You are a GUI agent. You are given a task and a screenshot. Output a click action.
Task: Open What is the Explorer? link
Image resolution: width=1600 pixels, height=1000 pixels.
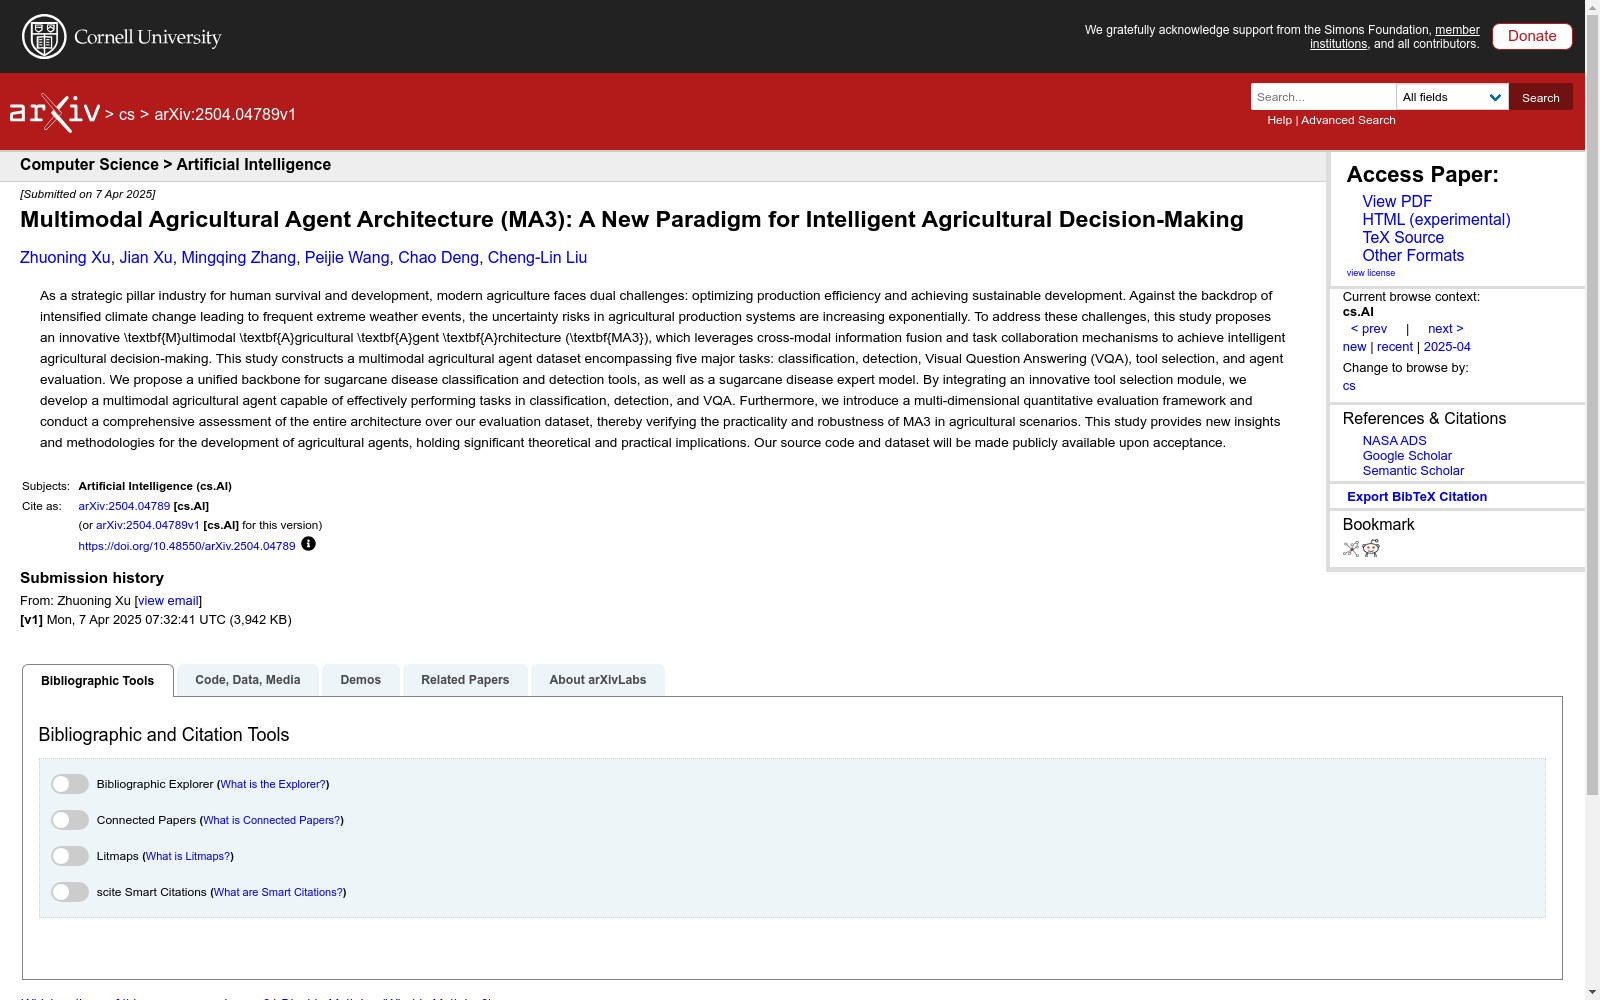[x=273, y=785]
